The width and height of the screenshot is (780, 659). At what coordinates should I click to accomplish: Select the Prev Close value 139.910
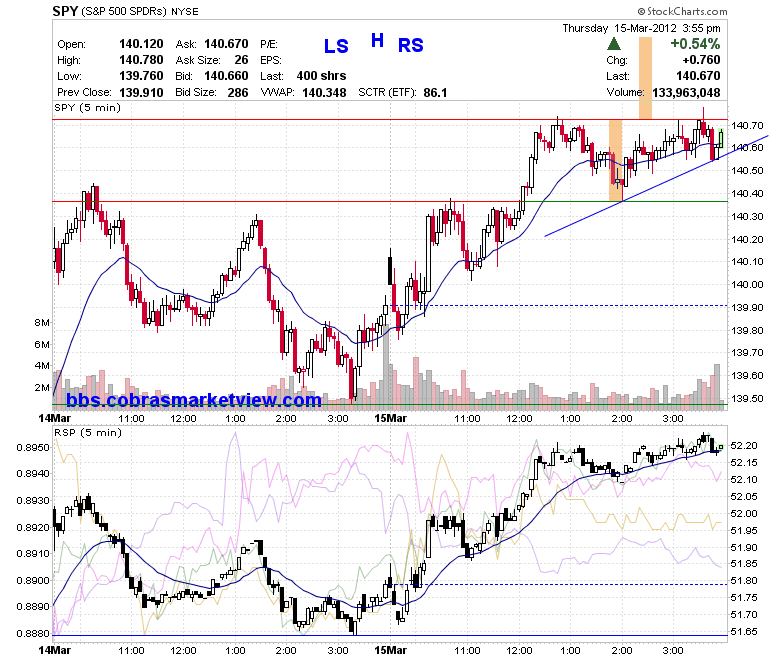pos(141,93)
